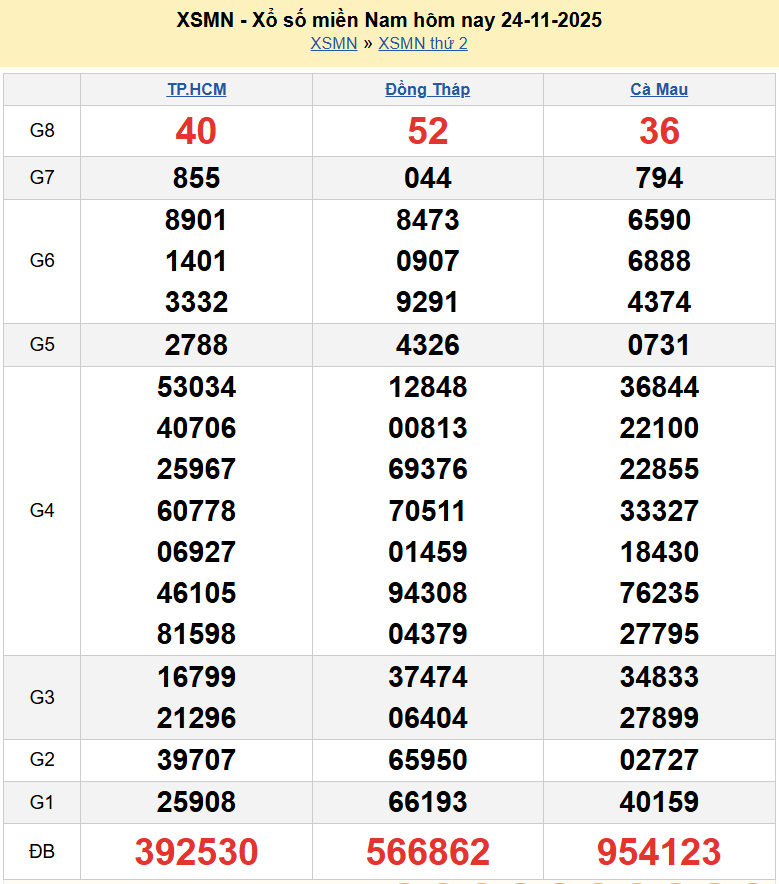Open Đồng Tháp province results link
Image resolution: width=779 pixels, height=884 pixels.
pos(427,89)
